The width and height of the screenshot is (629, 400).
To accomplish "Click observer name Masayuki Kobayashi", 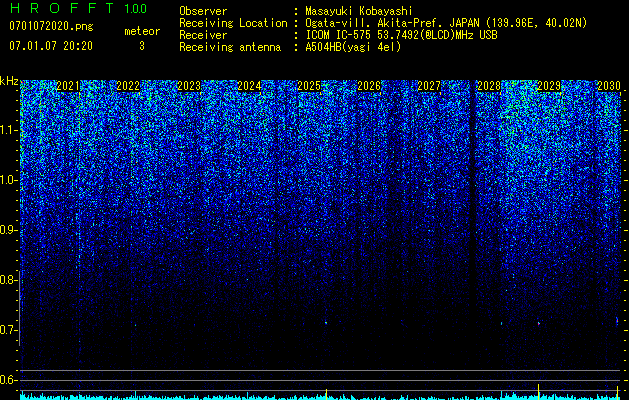I will [x=359, y=11].
